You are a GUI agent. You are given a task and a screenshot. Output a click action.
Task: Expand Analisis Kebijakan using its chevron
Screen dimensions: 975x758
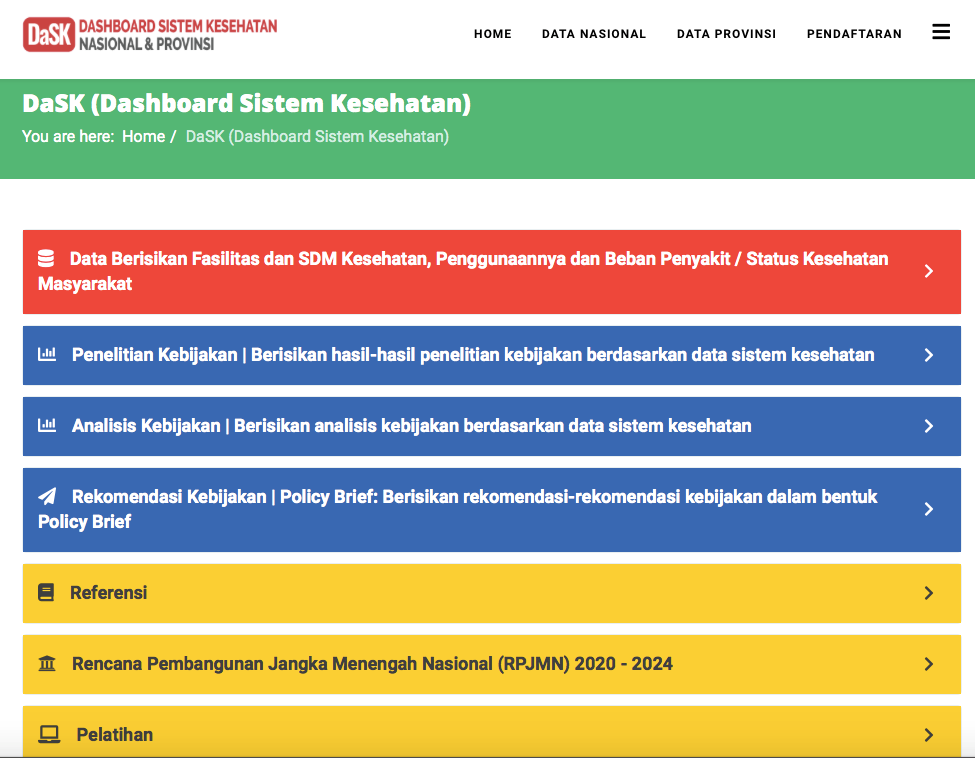point(928,426)
